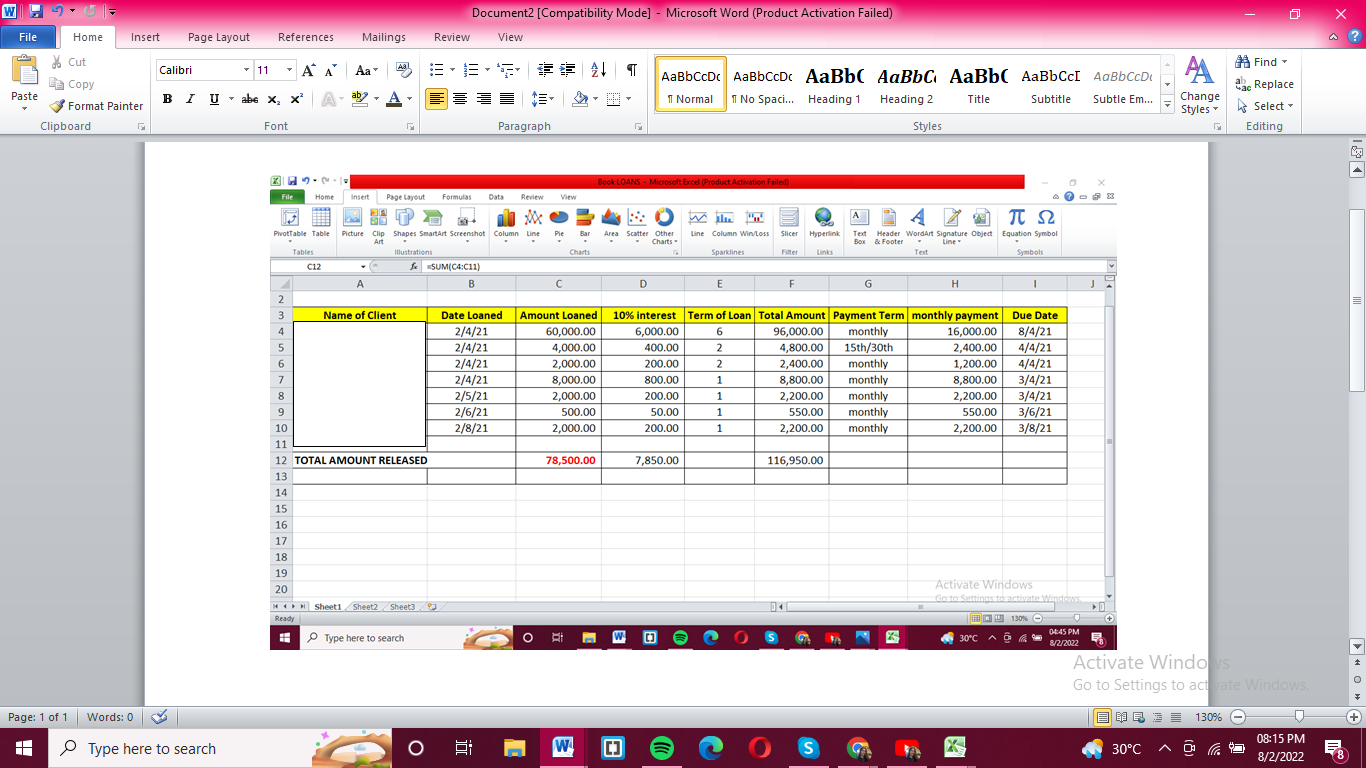This screenshot has height=768, width=1366.
Task: Cut the selection with the scissors tool
Action: click(x=69, y=62)
